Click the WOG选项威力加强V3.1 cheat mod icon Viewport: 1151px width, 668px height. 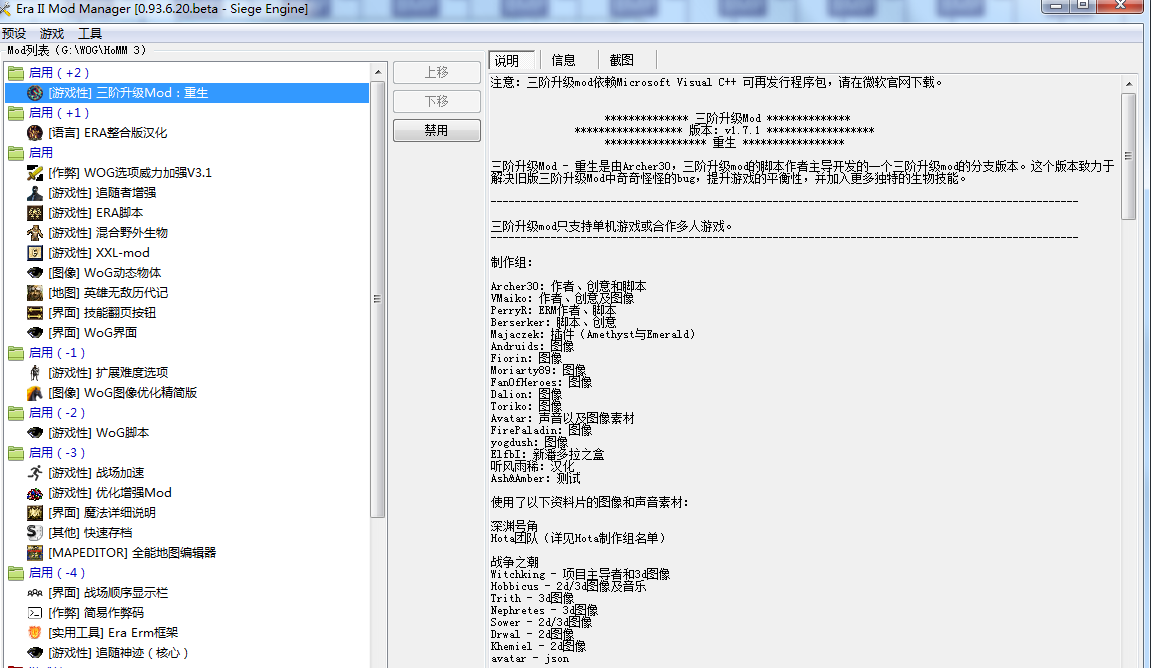tap(35, 172)
